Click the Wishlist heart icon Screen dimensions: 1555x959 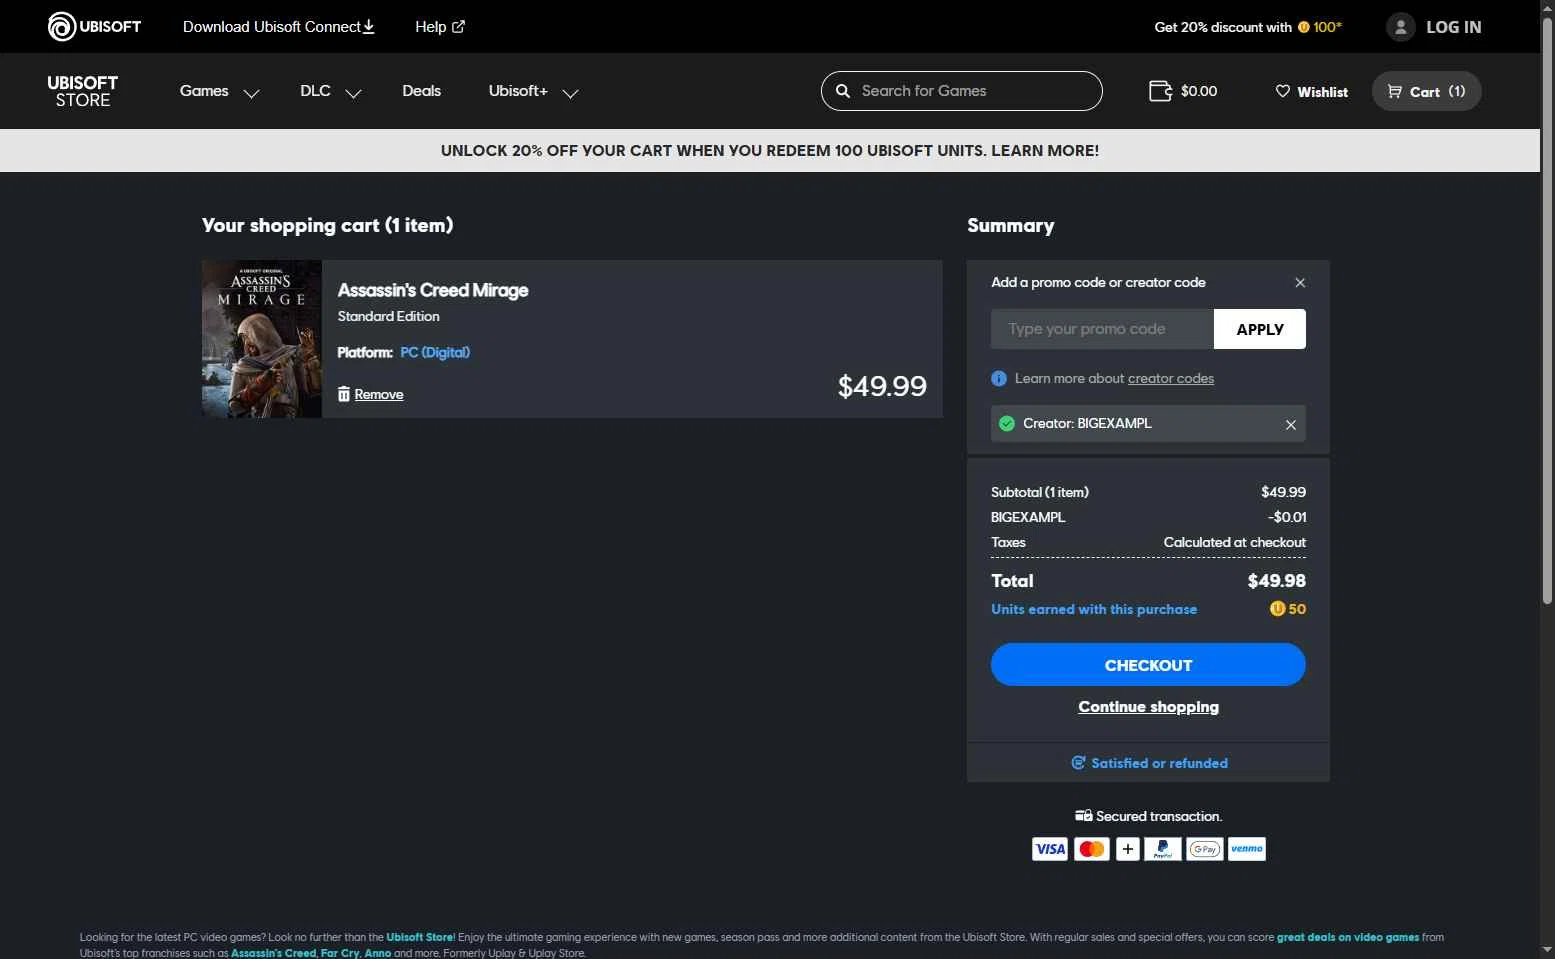point(1283,91)
